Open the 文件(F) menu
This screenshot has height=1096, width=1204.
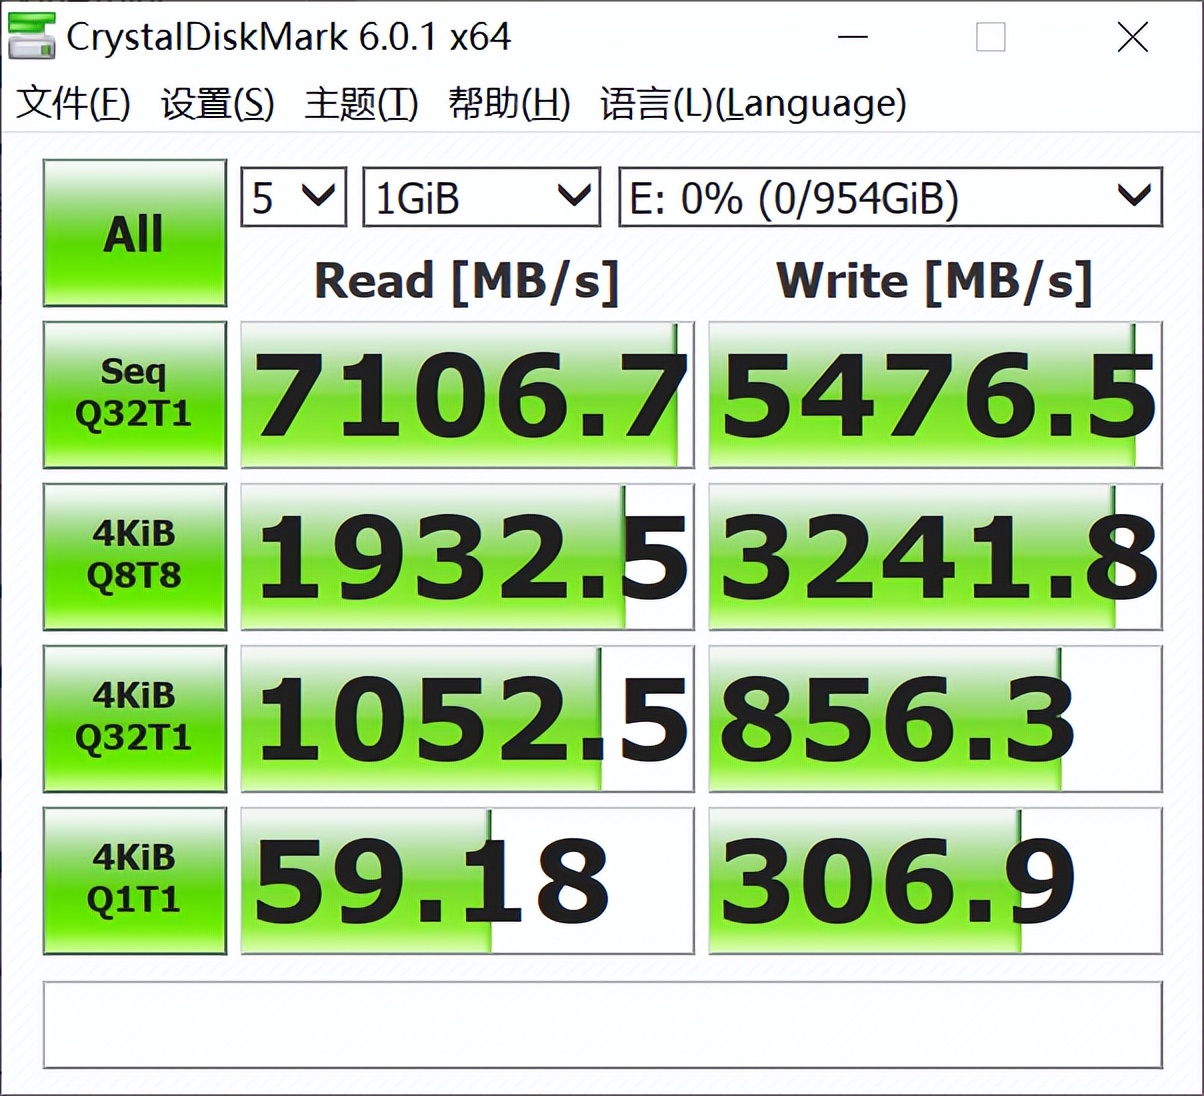[73, 104]
